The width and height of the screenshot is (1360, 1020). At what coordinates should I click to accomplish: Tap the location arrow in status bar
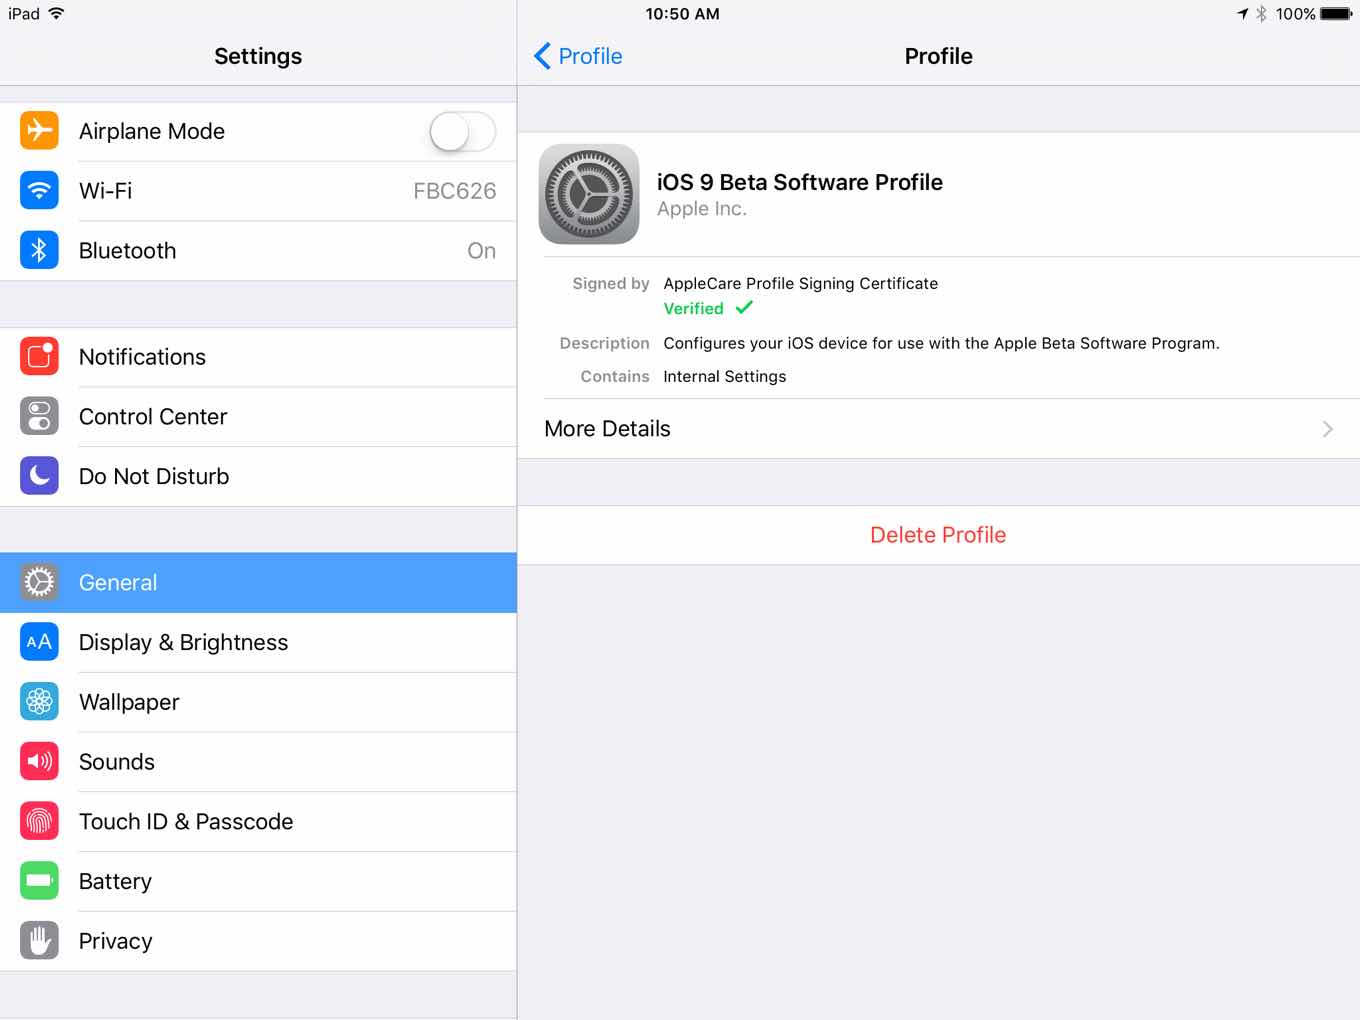1242,14
